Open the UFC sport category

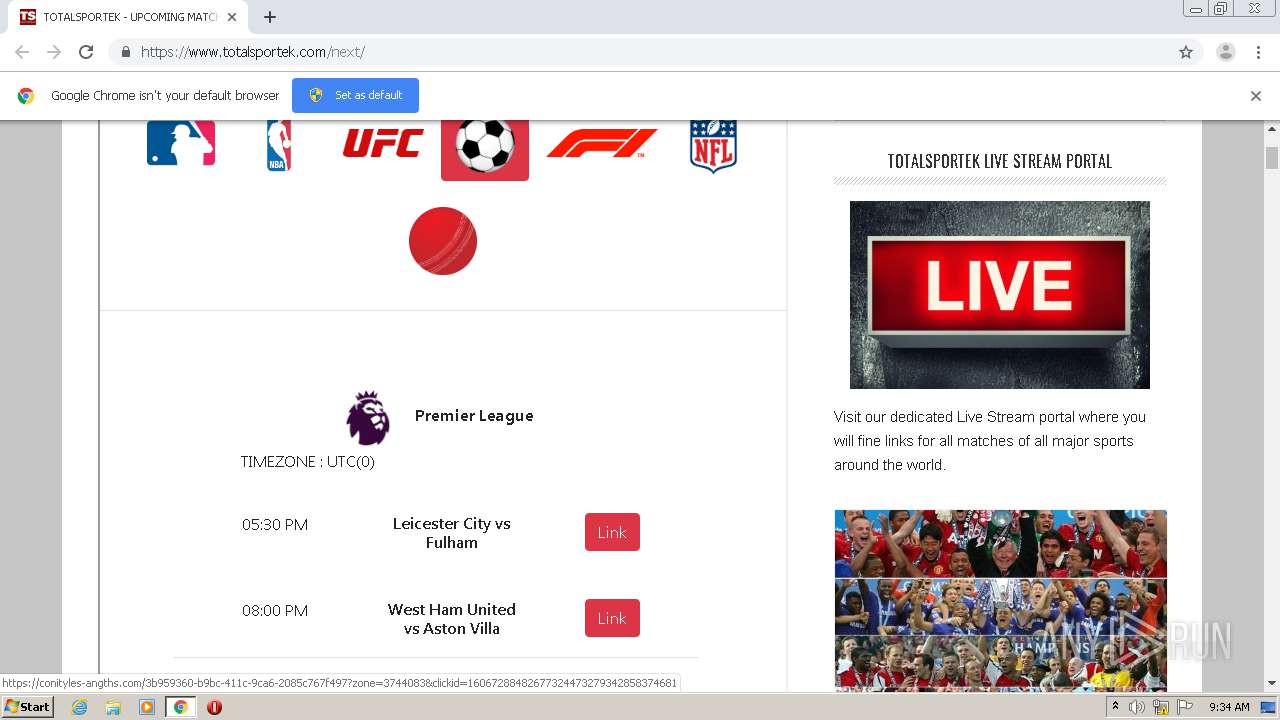(383, 143)
